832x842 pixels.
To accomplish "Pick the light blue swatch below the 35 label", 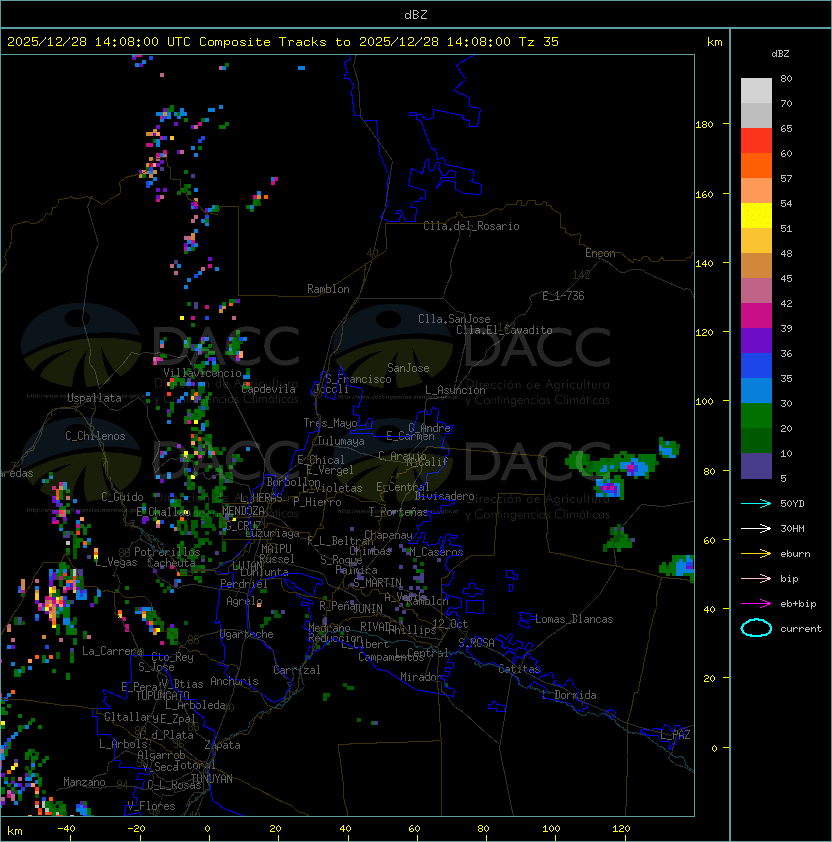I will pyautogui.click(x=756, y=390).
